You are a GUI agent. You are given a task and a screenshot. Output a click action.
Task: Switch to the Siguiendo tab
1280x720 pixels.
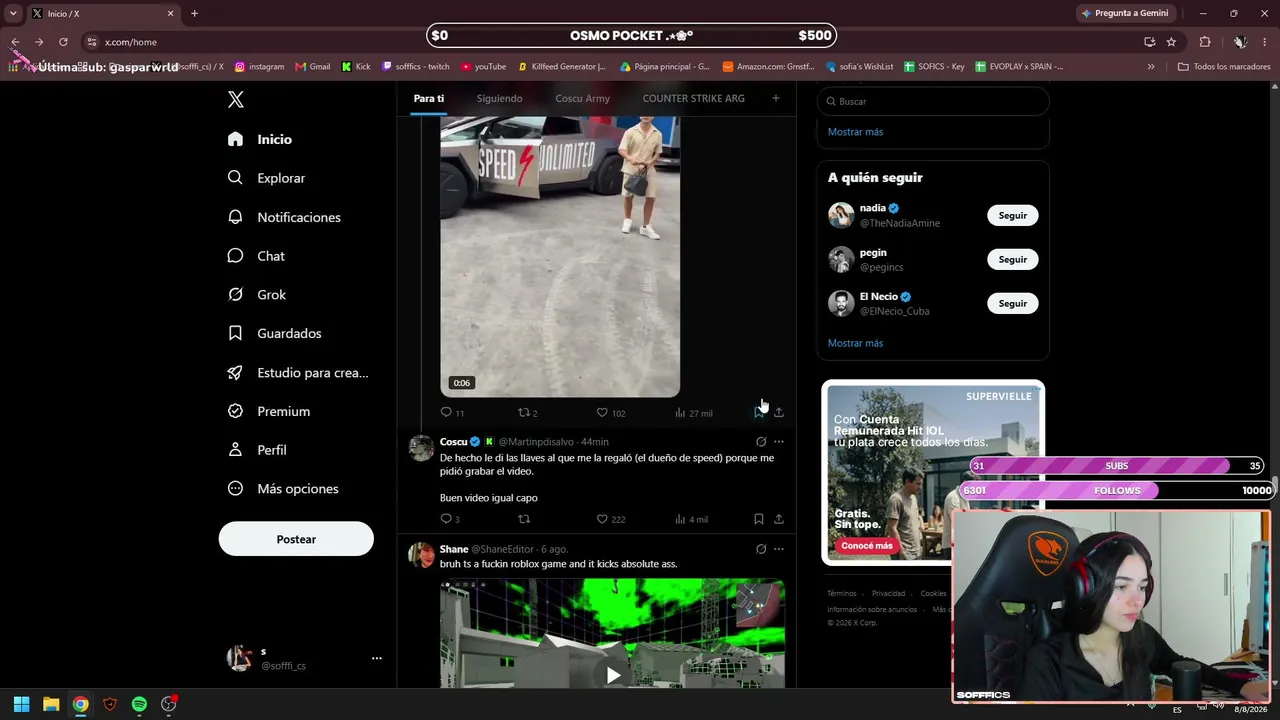point(499,98)
